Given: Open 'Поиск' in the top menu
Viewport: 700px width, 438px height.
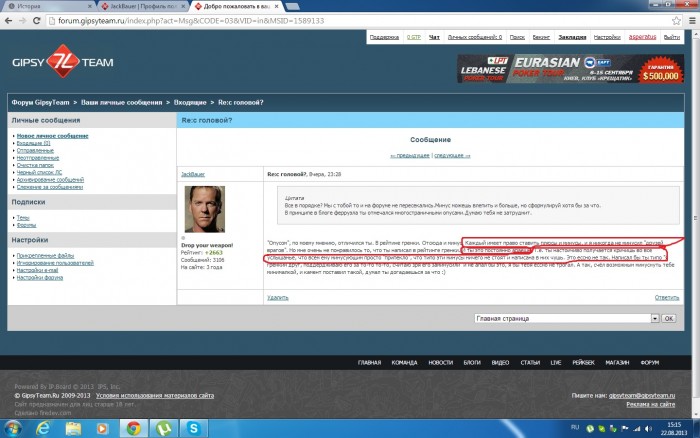Looking at the screenshot, I should [517, 37].
